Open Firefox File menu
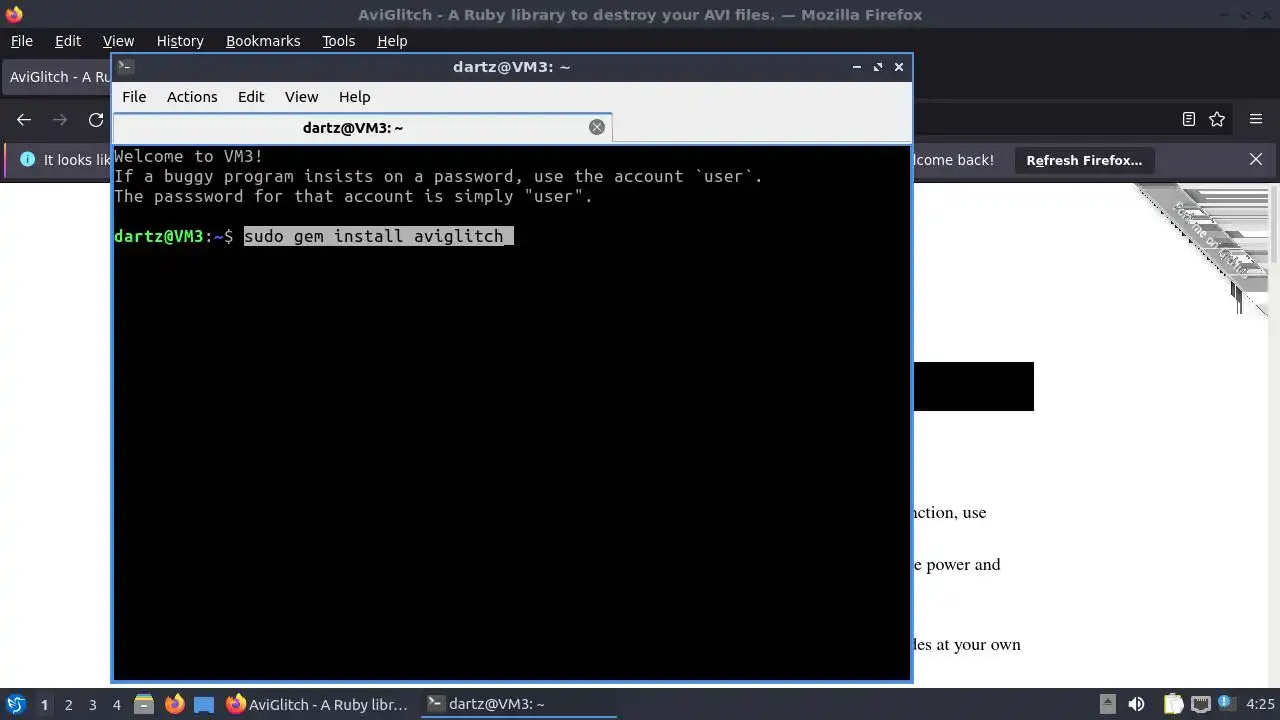Viewport: 1280px width, 720px height. [21, 41]
